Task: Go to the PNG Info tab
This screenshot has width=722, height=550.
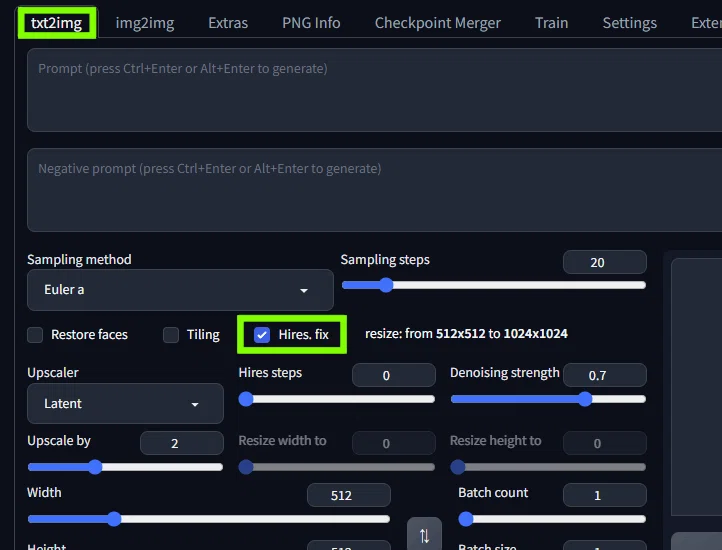Action: click(x=311, y=23)
